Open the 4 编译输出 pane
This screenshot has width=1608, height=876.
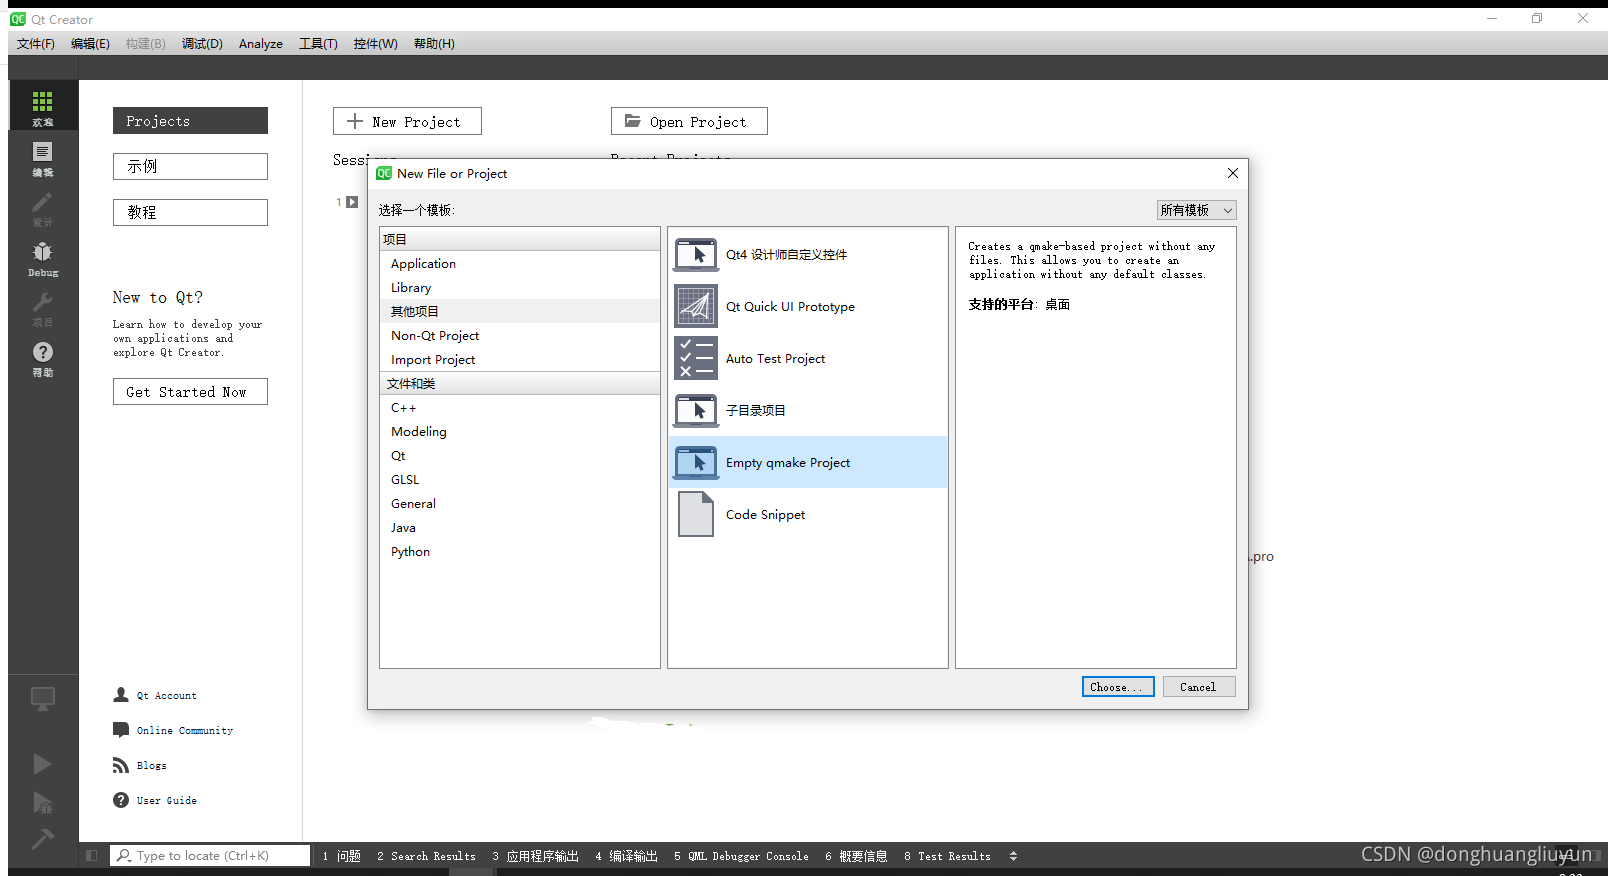pyautogui.click(x=627, y=856)
